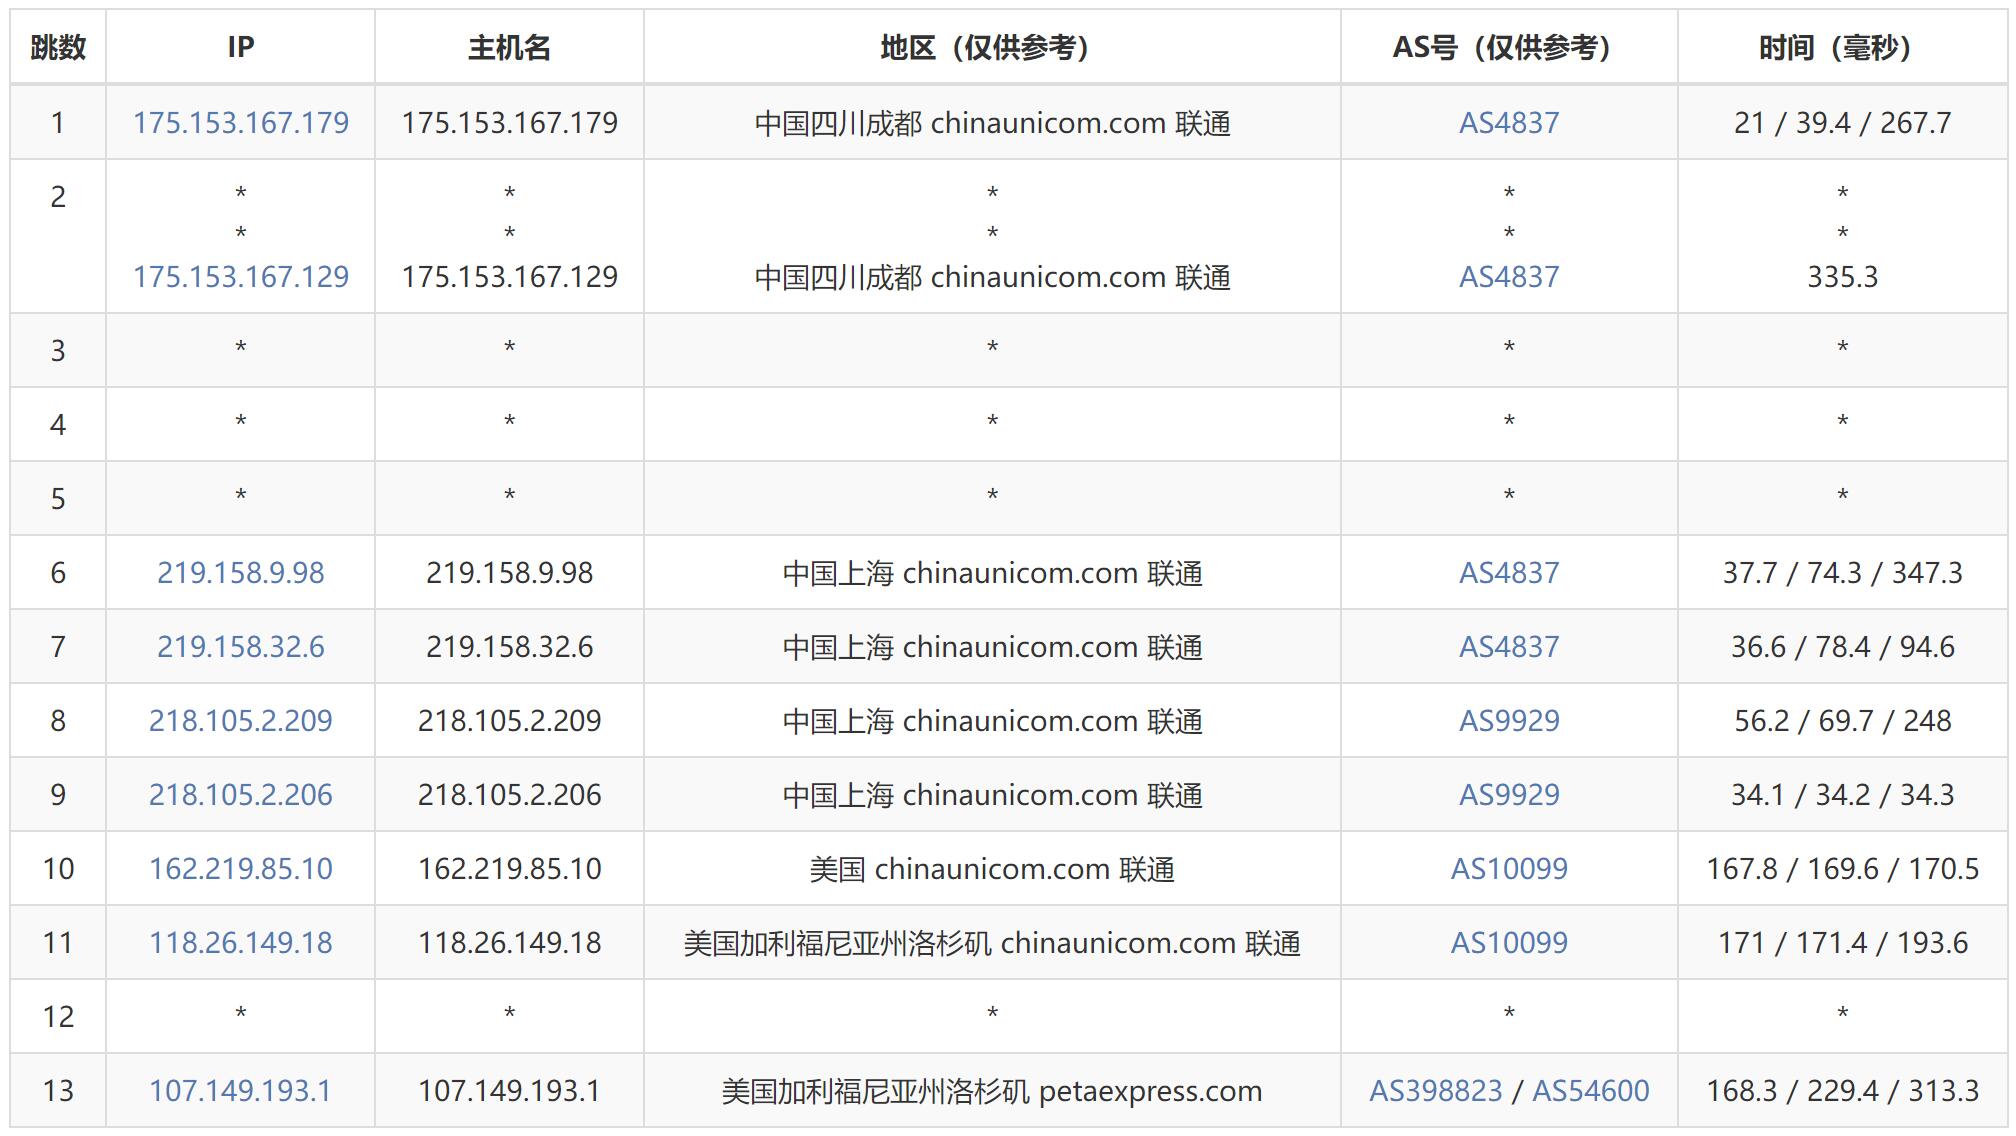
Task: Click time value 168.3 / 229.4 / 313.3
Action: click(1843, 1091)
